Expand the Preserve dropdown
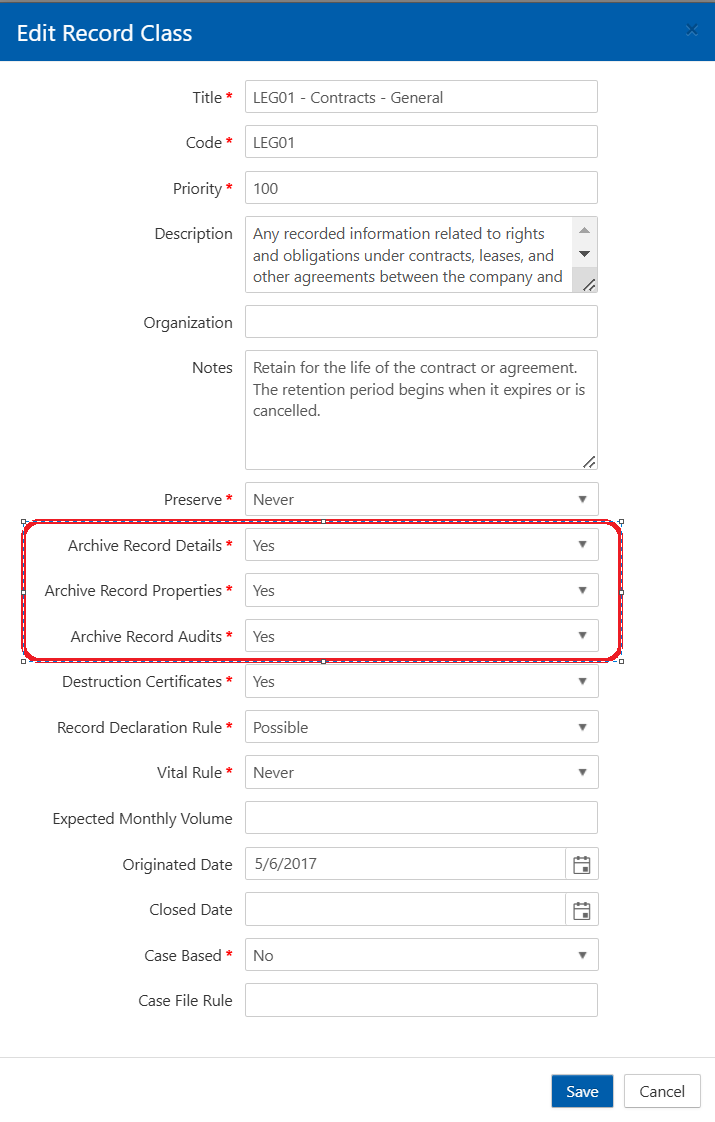Screen dimensions: 715x1122 421,499
